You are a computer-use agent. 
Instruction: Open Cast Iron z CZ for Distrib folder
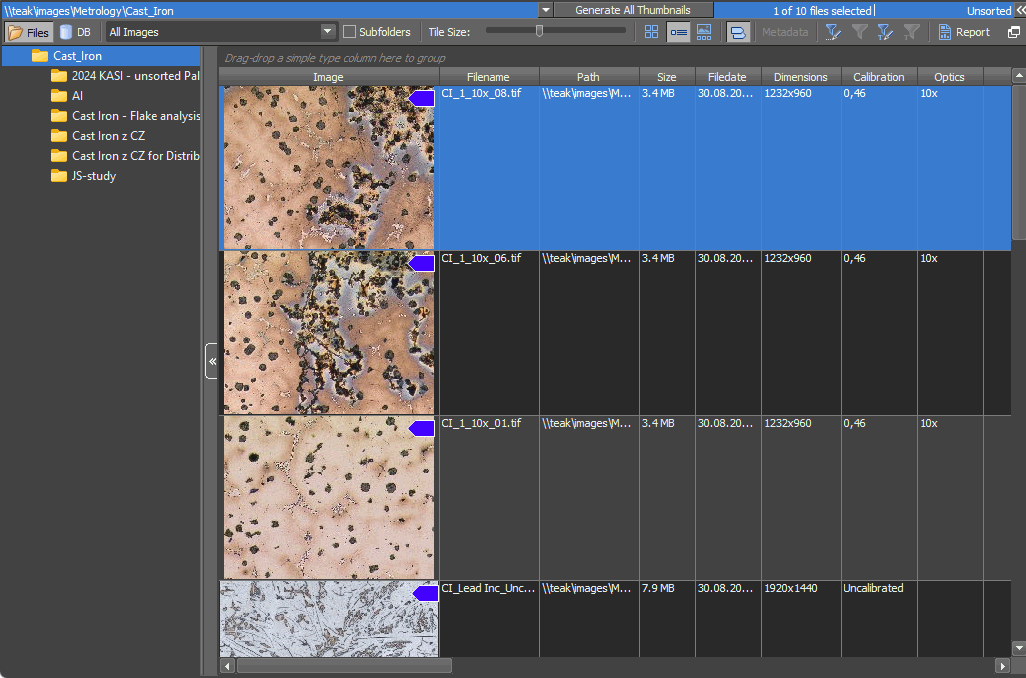pyautogui.click(x=125, y=156)
